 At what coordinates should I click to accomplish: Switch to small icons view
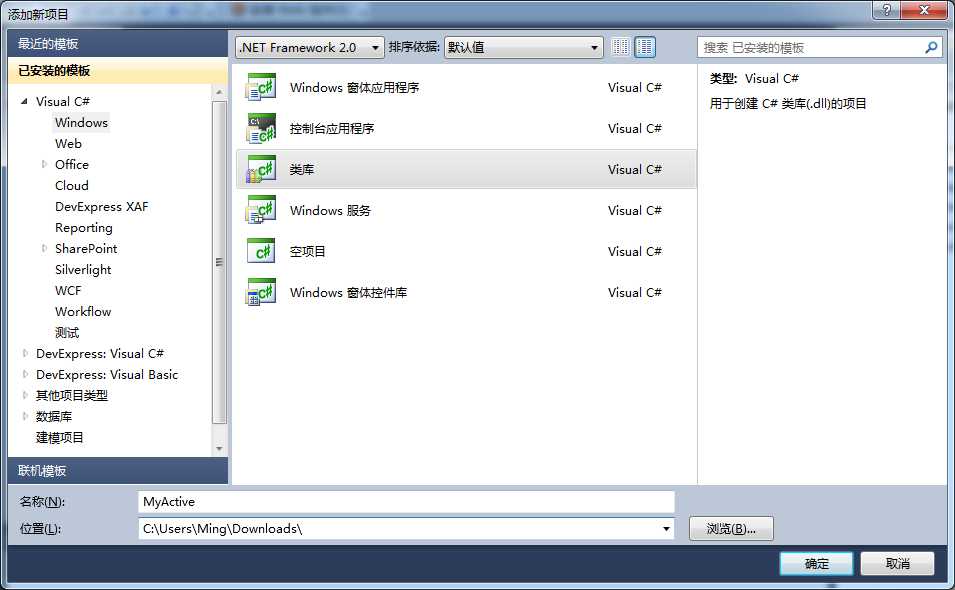pyautogui.click(x=620, y=47)
